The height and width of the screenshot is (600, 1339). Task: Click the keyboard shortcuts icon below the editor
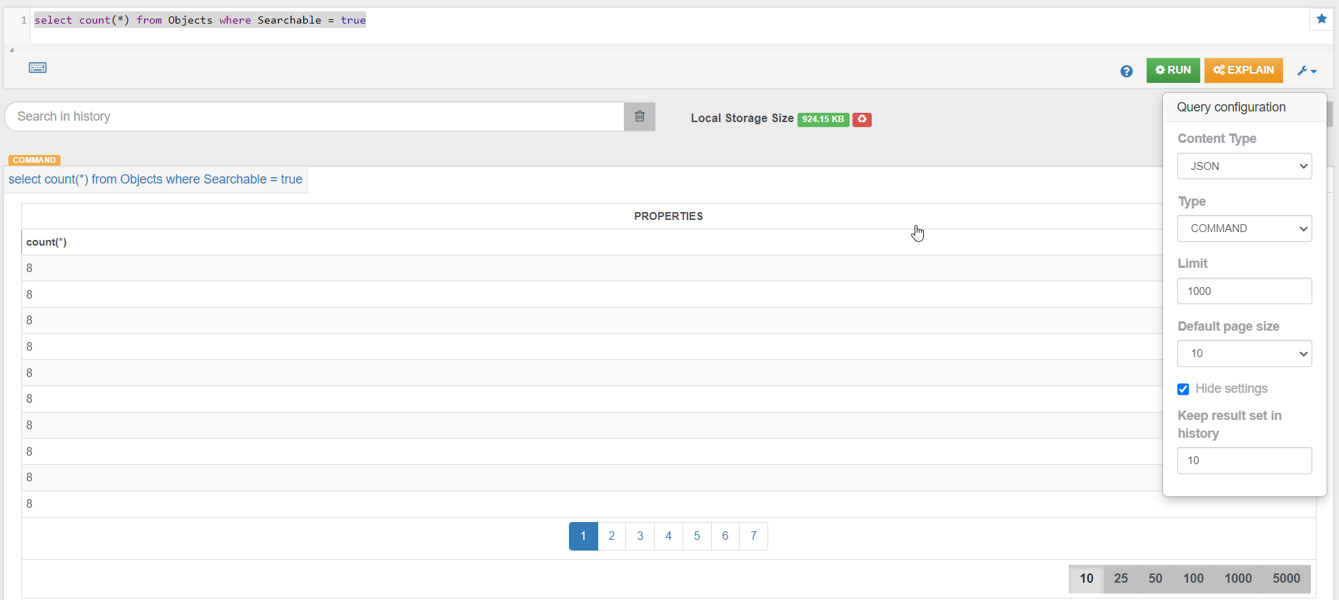pyautogui.click(x=38, y=67)
